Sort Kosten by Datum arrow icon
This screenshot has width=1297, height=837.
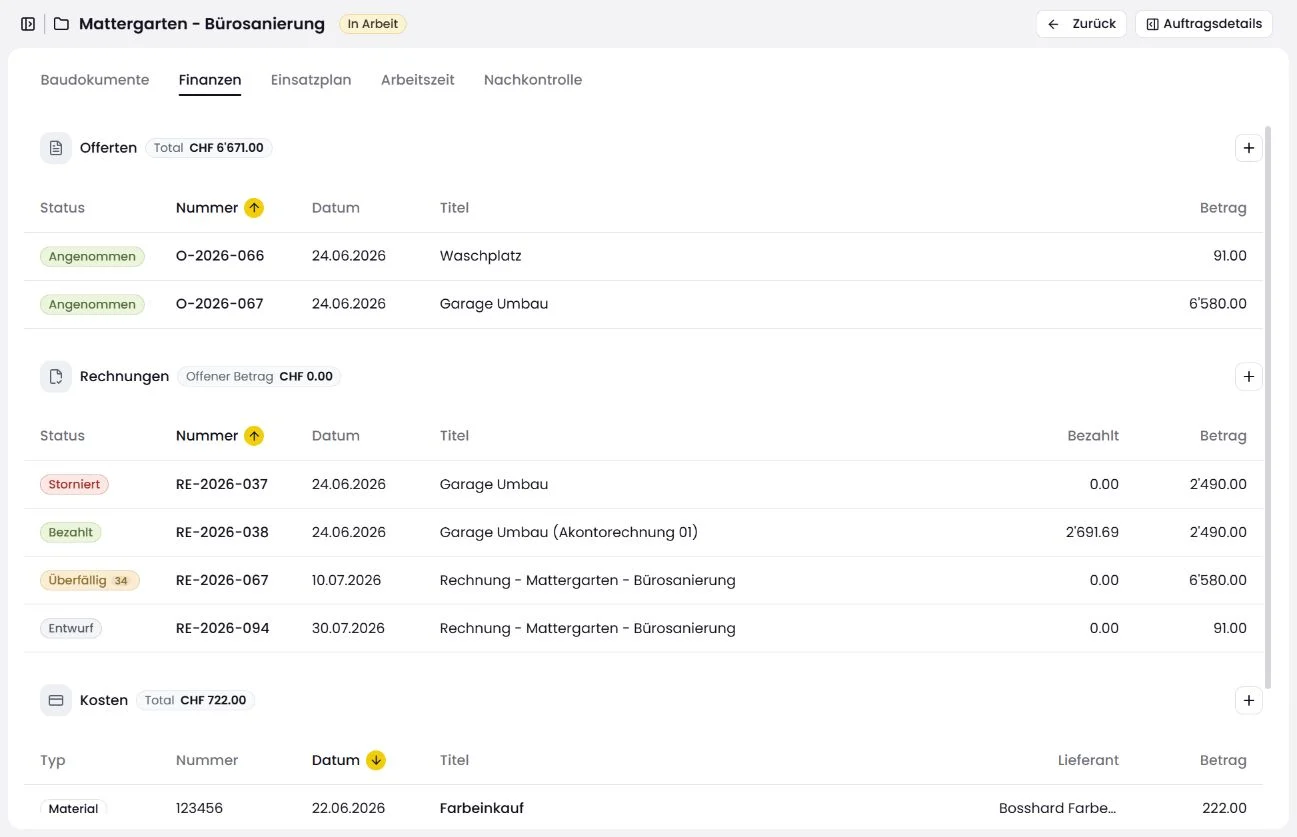(x=376, y=760)
